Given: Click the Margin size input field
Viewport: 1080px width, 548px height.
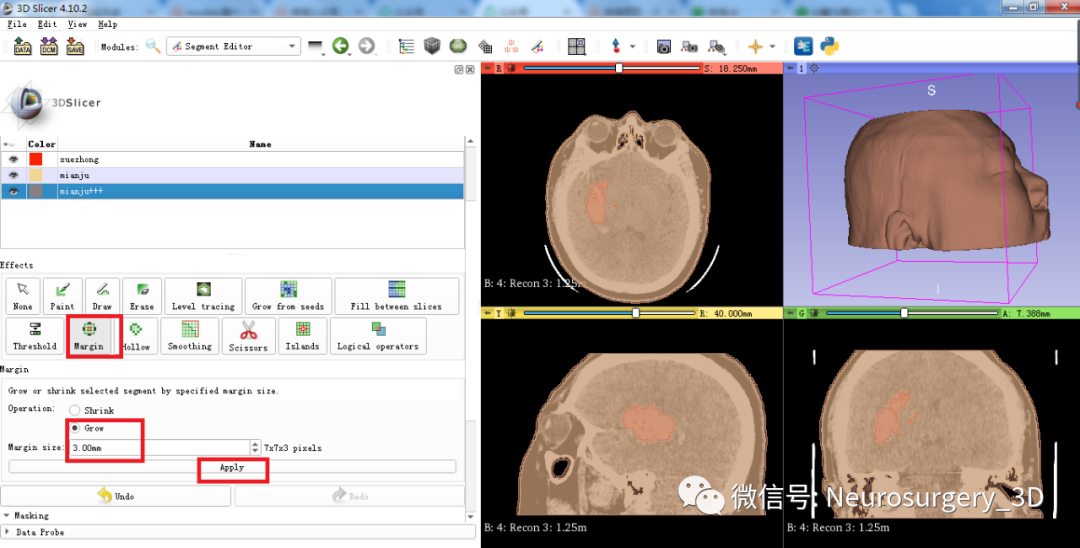Looking at the screenshot, I should 159,447.
